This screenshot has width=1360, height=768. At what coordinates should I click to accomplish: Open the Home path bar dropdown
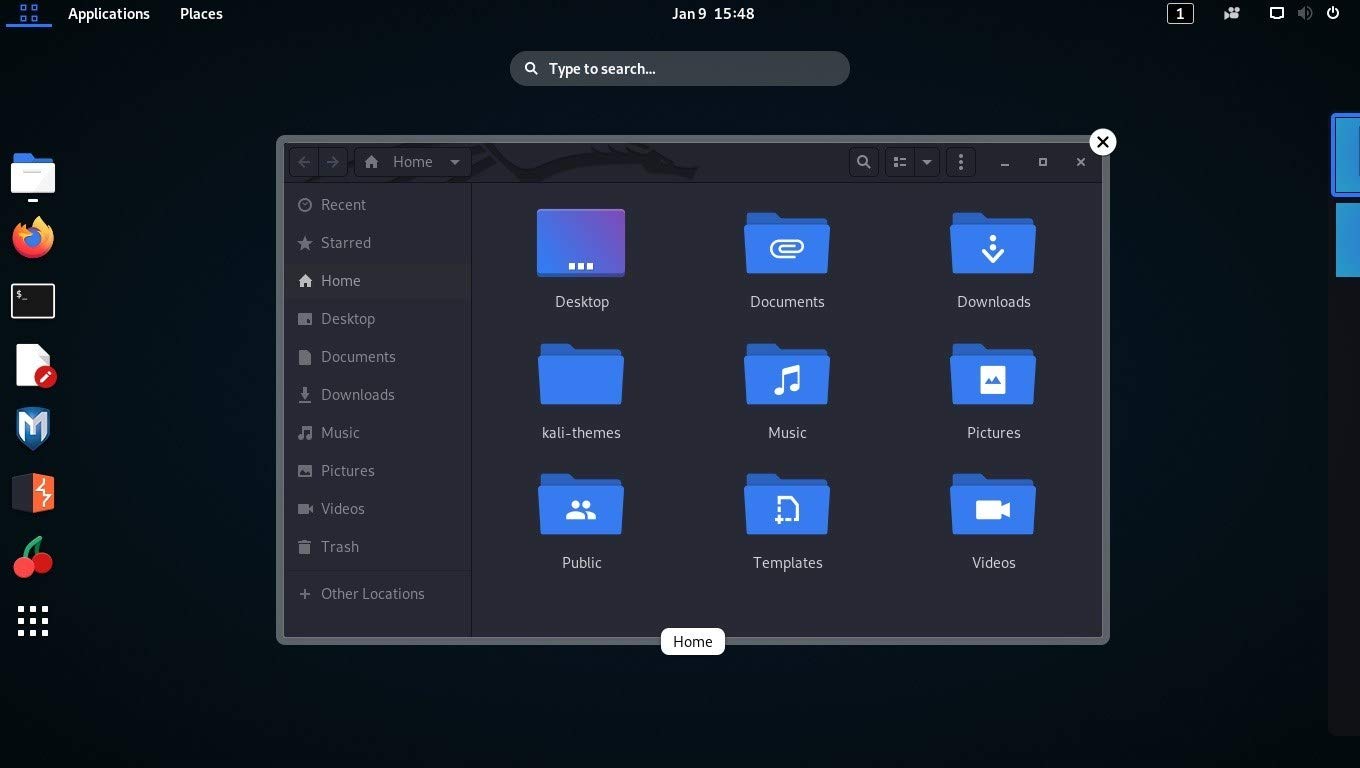(455, 162)
